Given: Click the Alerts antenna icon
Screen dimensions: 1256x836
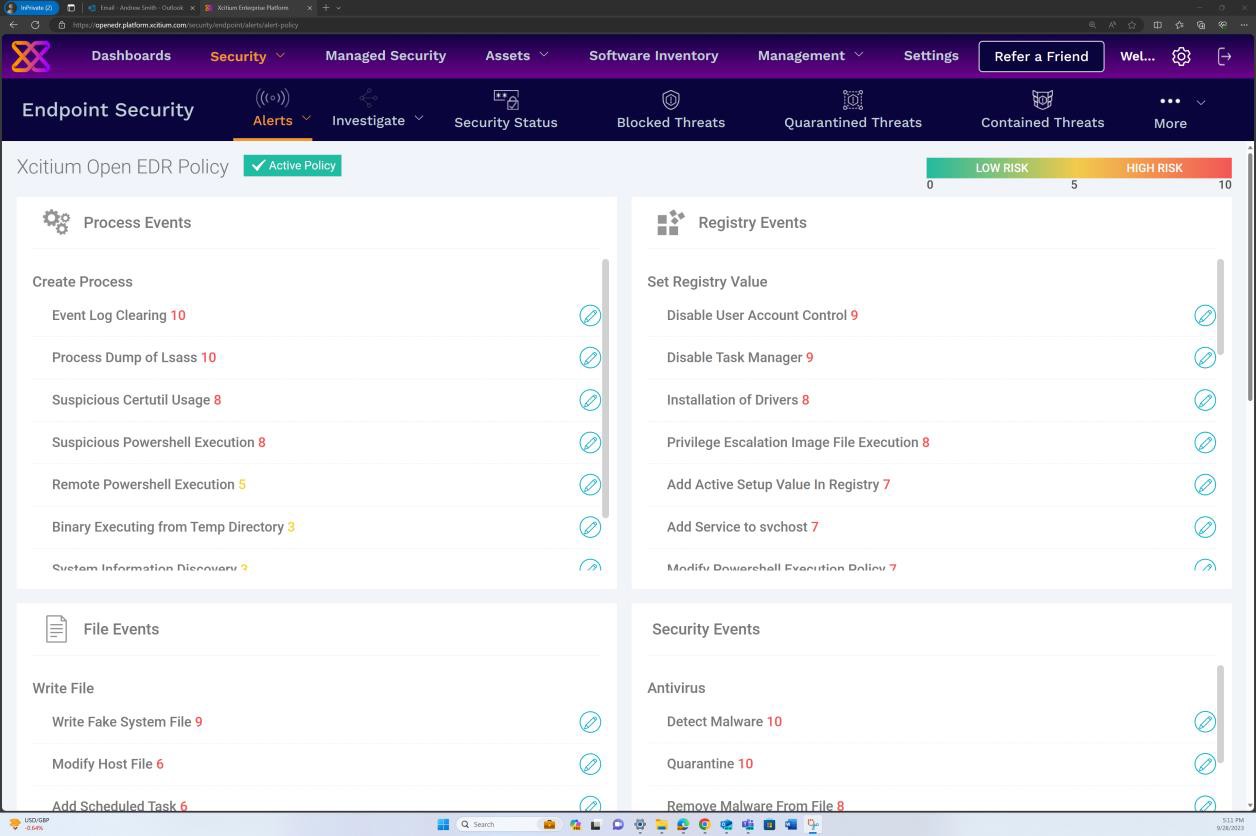Looking at the screenshot, I should click(271, 97).
